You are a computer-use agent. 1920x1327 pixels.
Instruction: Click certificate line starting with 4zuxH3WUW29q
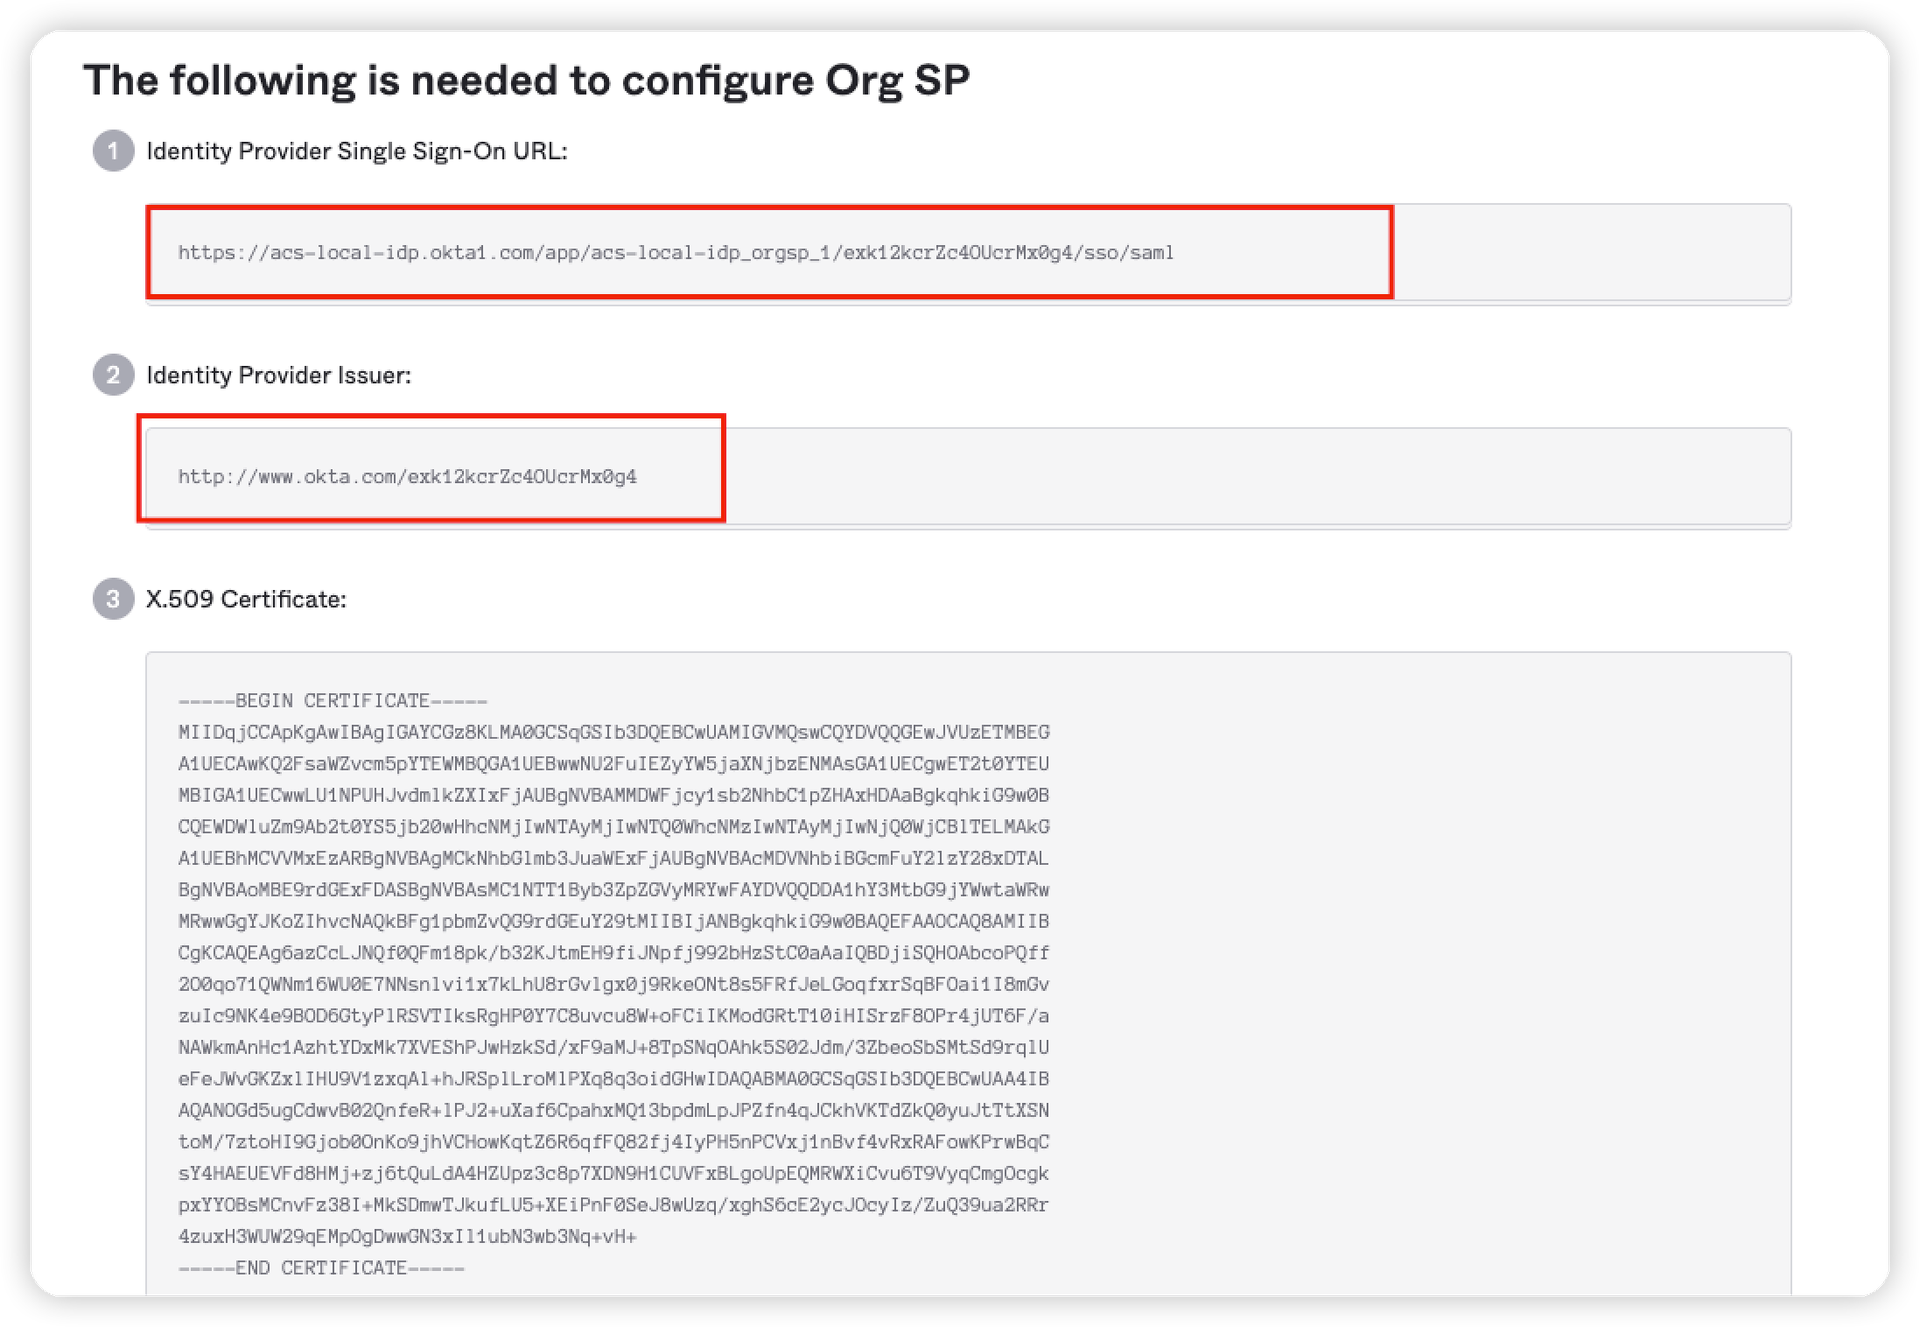coord(407,1237)
